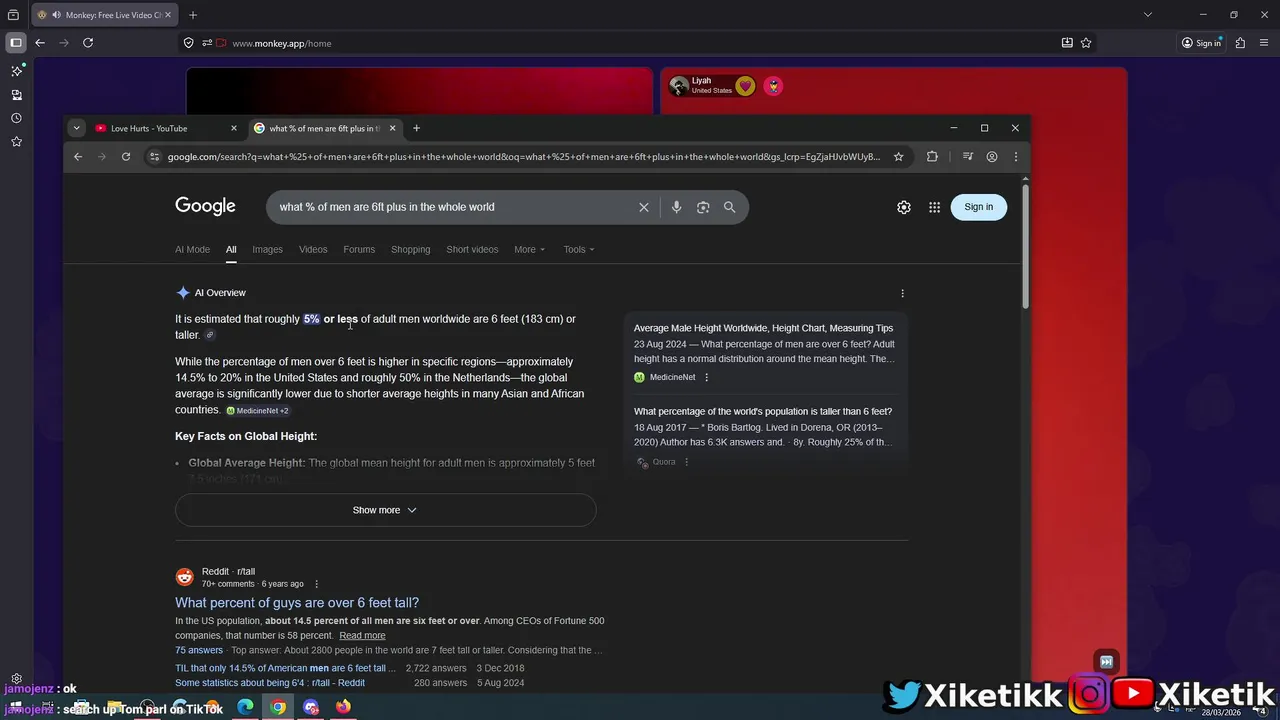The height and width of the screenshot is (720, 1280).
Task: Open Quora source card options menu
Action: [686, 462]
